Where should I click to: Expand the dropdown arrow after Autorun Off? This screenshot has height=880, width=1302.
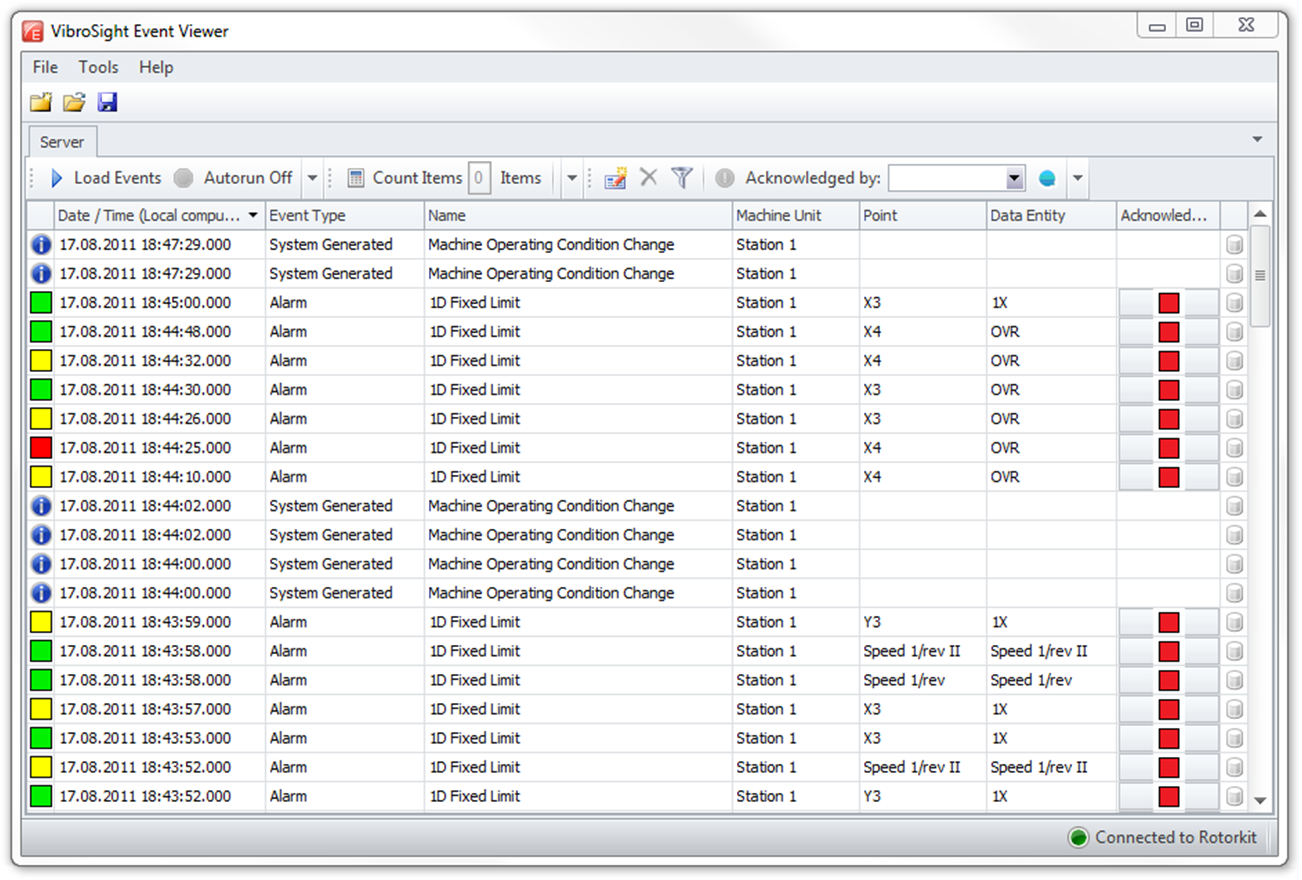pos(312,178)
